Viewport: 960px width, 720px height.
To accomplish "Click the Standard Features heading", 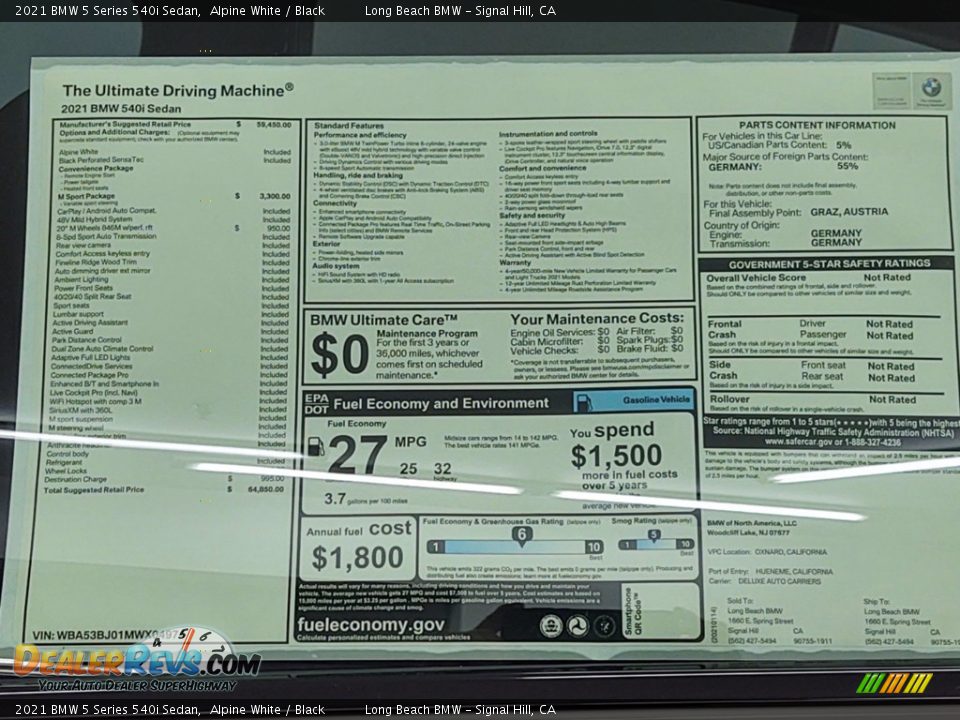I will tap(349, 126).
